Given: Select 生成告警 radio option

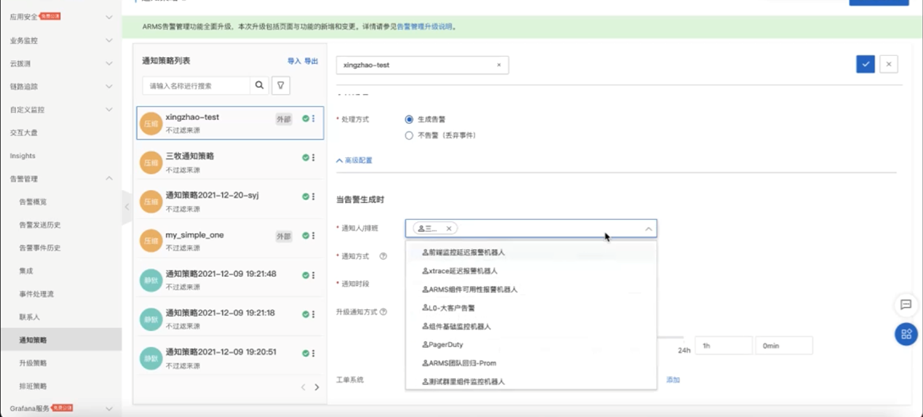Looking at the screenshot, I should pyautogui.click(x=409, y=119).
